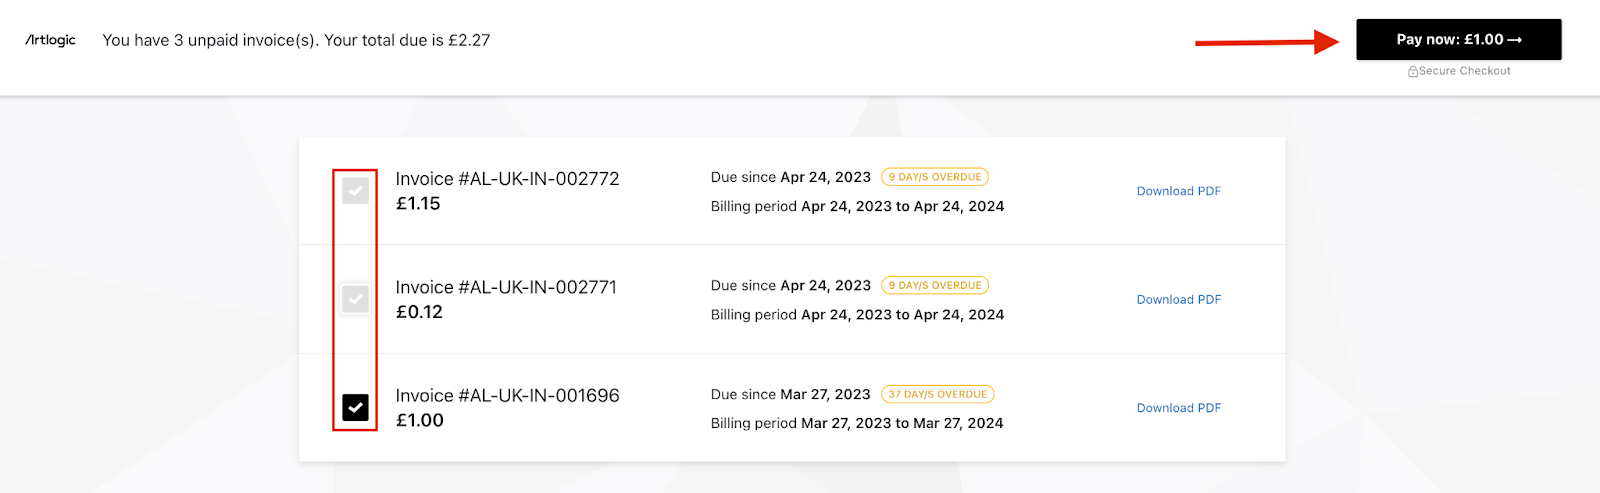The width and height of the screenshot is (1600, 493).
Task: Click the £0.12 invoice amount
Action: [x=419, y=312]
